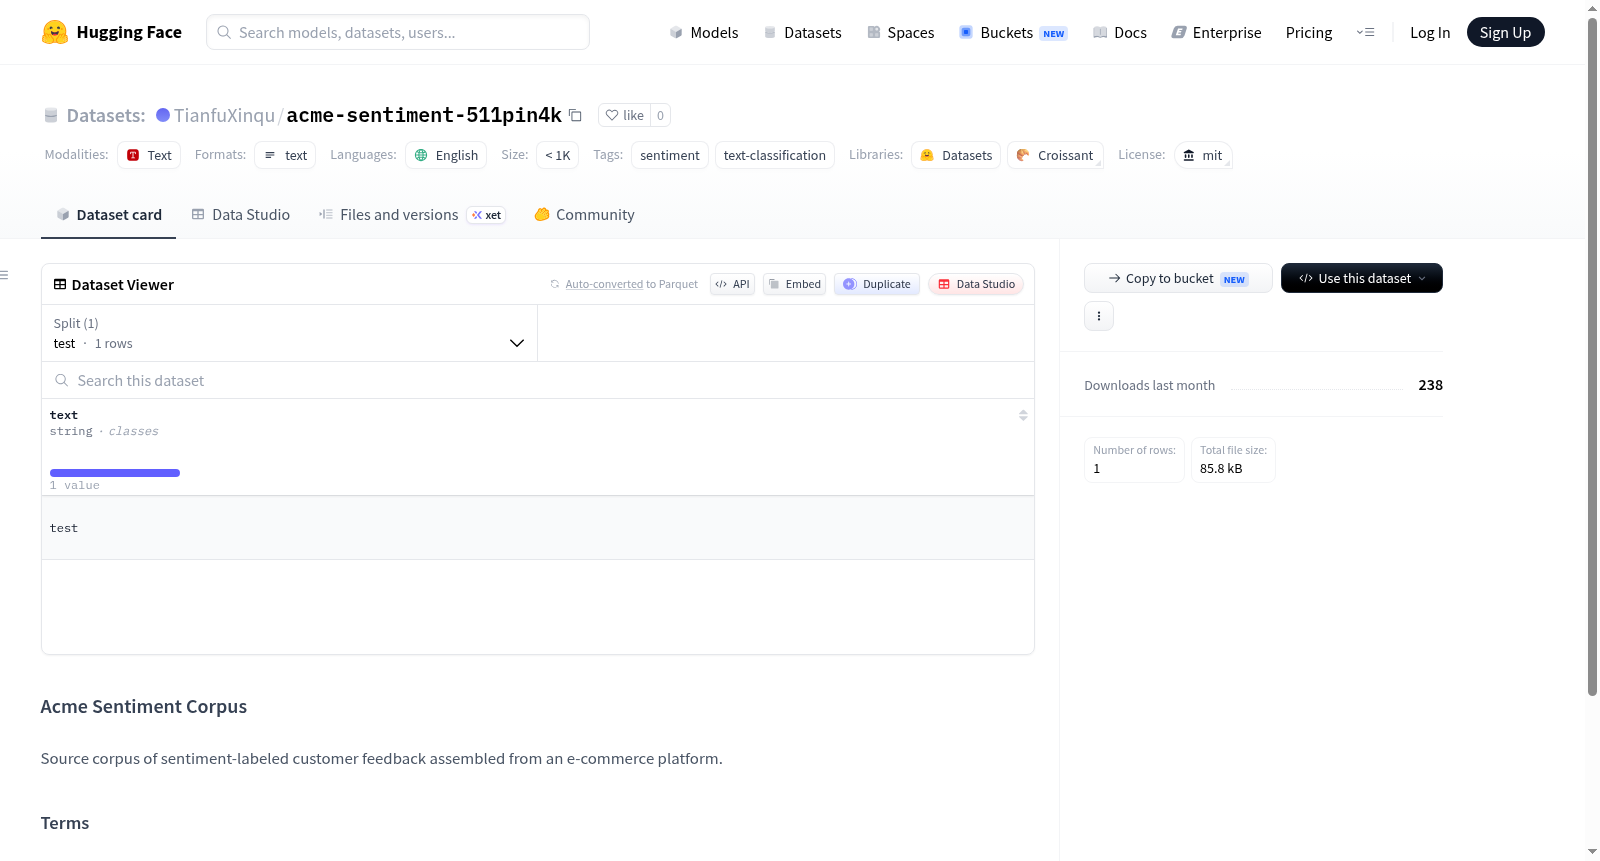
Task: Open the Pricing page
Action: point(1309,32)
